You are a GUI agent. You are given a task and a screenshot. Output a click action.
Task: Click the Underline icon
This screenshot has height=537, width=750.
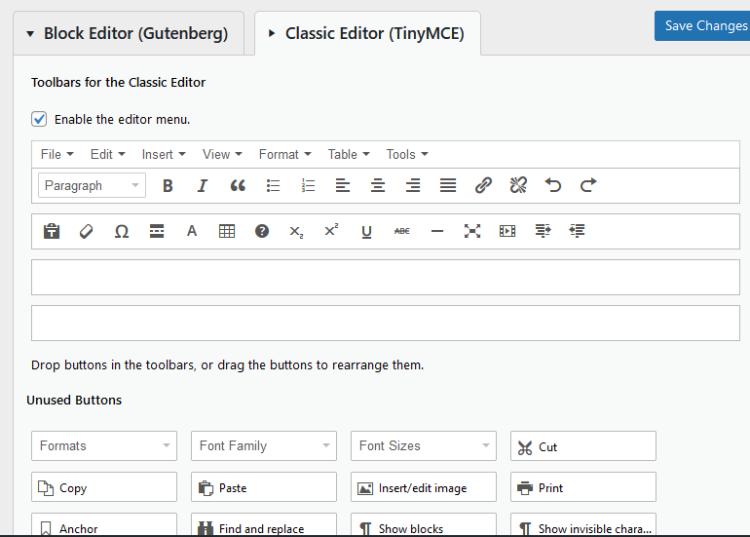tap(366, 232)
